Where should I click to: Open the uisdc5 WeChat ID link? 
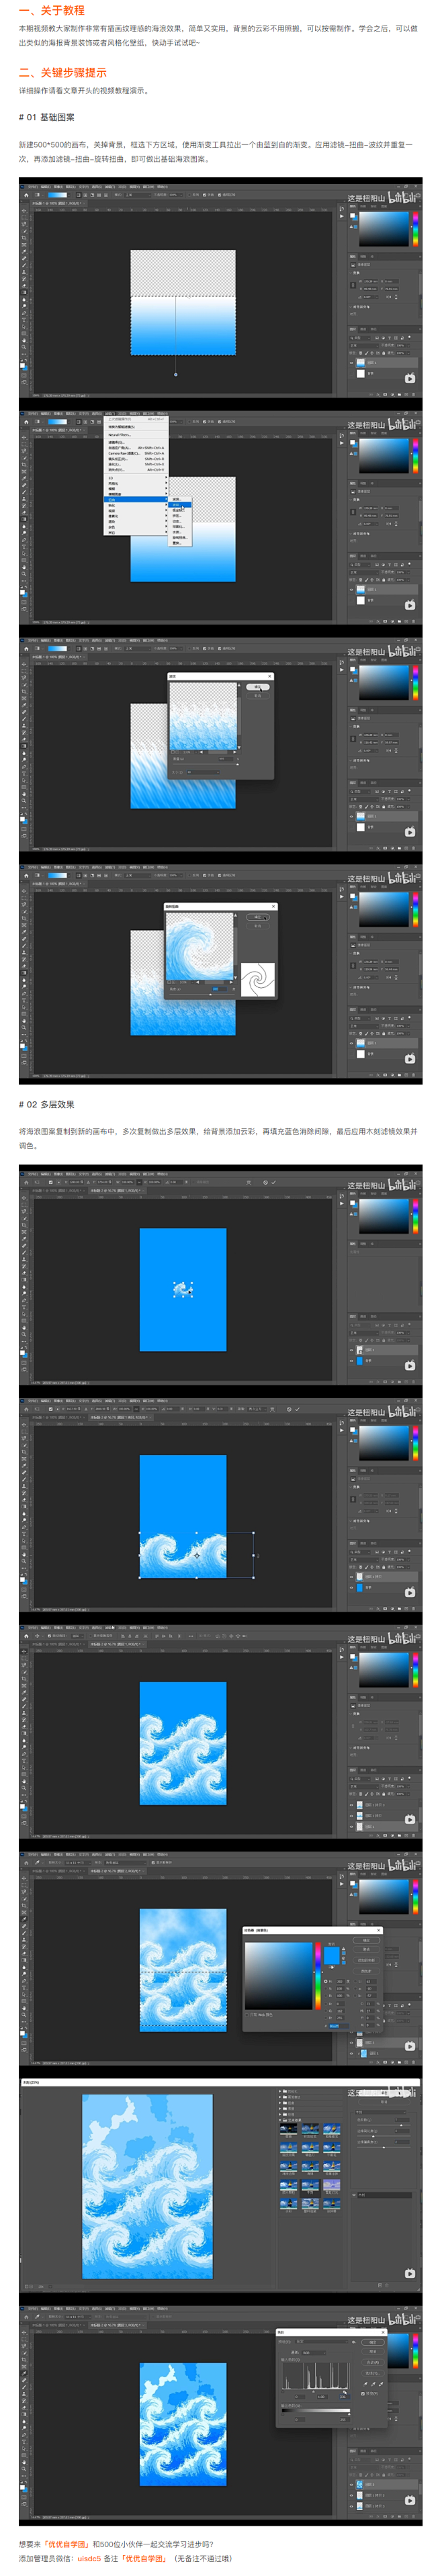point(89,2558)
